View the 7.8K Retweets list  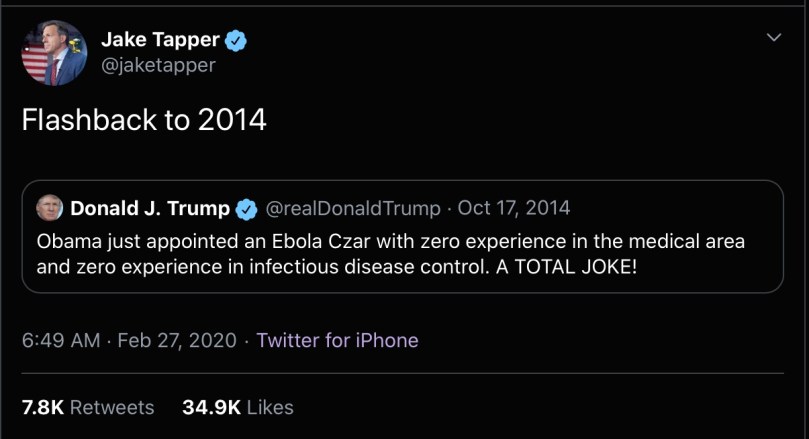coord(88,407)
